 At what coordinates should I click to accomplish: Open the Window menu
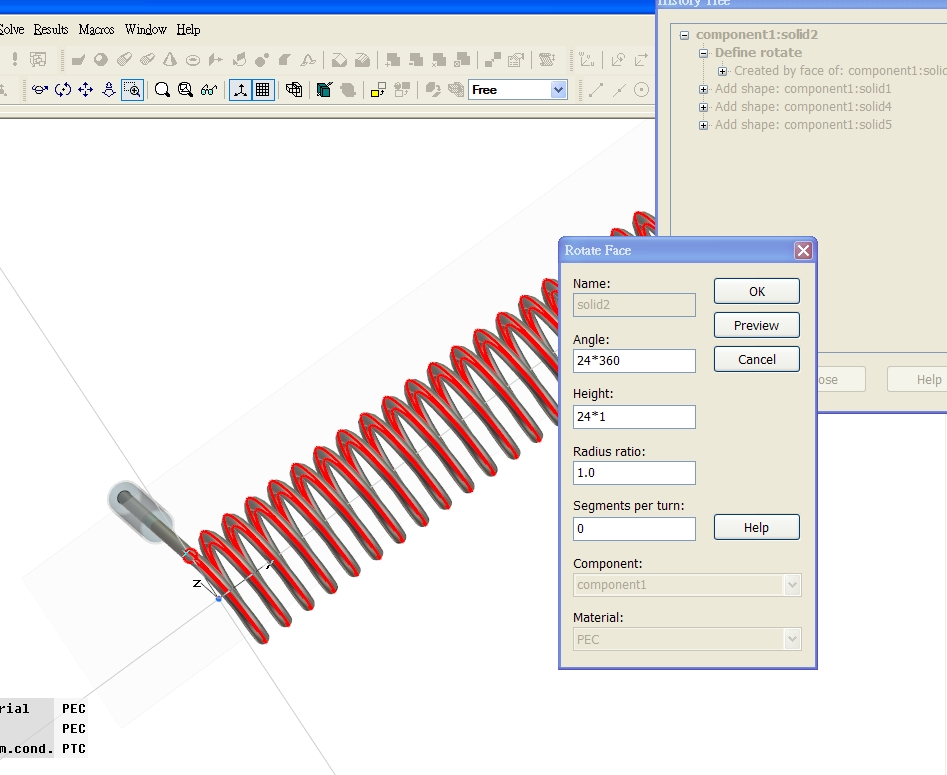[x=146, y=29]
